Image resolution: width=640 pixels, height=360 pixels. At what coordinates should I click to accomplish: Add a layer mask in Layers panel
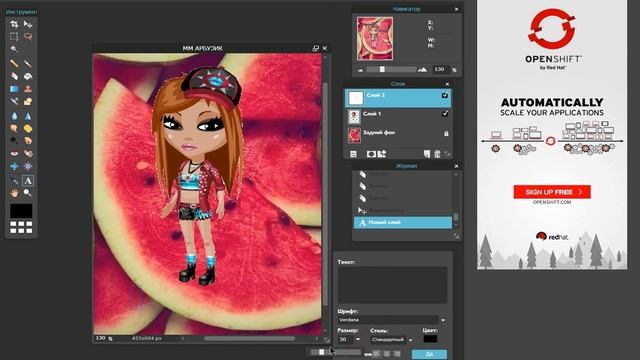(371, 154)
